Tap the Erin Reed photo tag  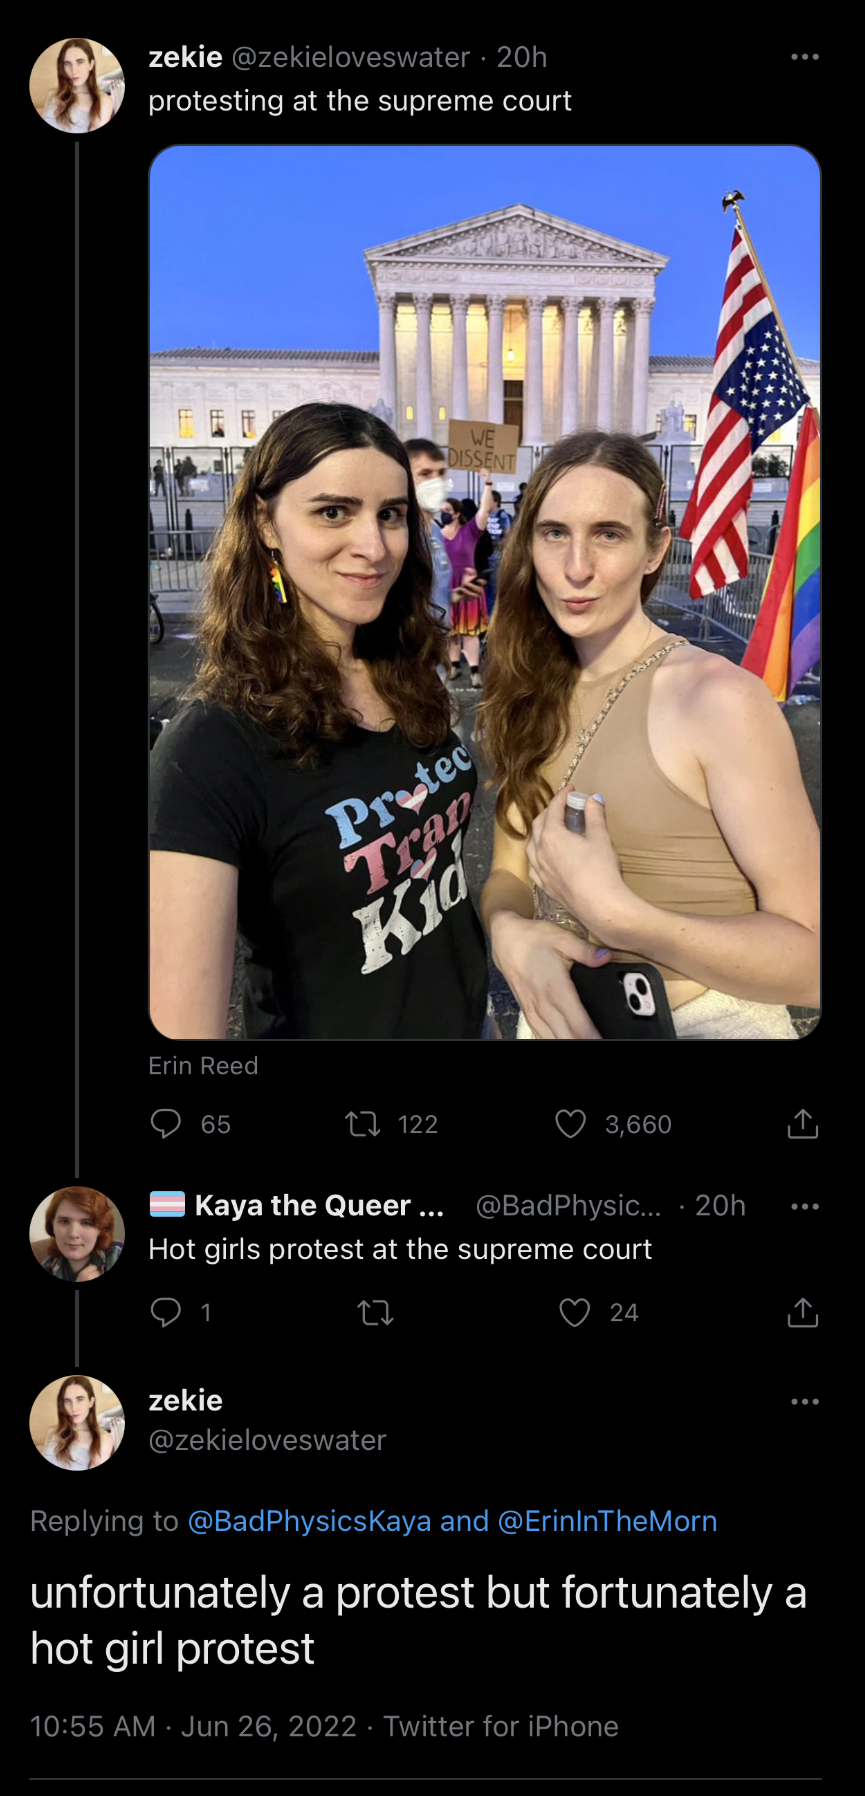tap(203, 1066)
